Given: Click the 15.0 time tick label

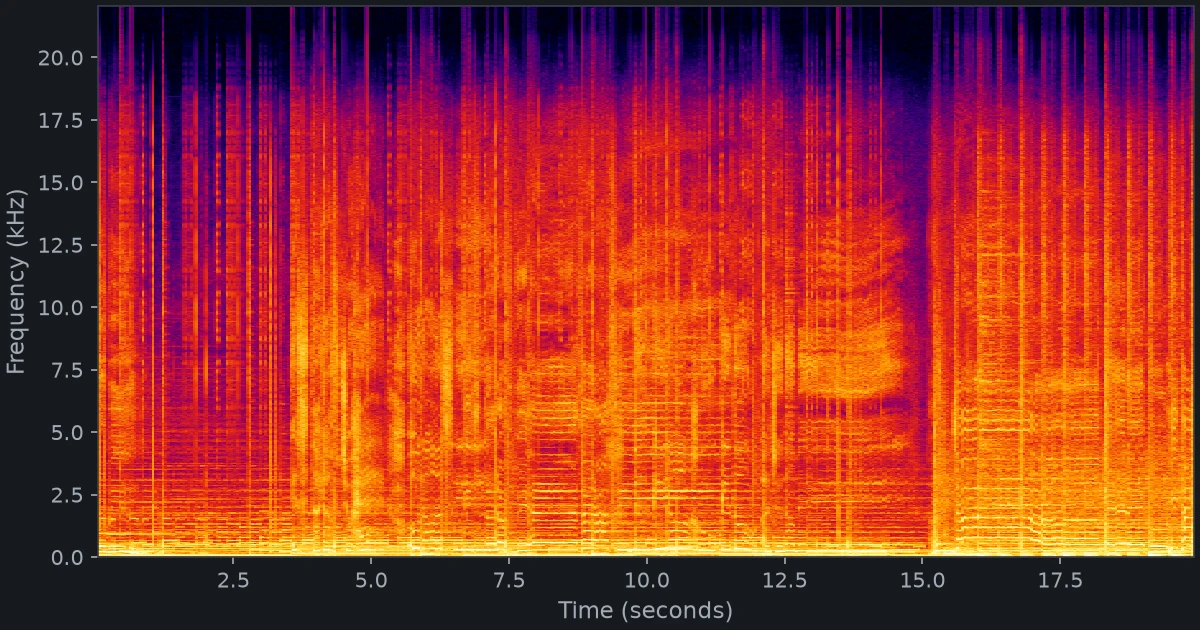Looking at the screenshot, I should pyautogui.click(x=923, y=580).
